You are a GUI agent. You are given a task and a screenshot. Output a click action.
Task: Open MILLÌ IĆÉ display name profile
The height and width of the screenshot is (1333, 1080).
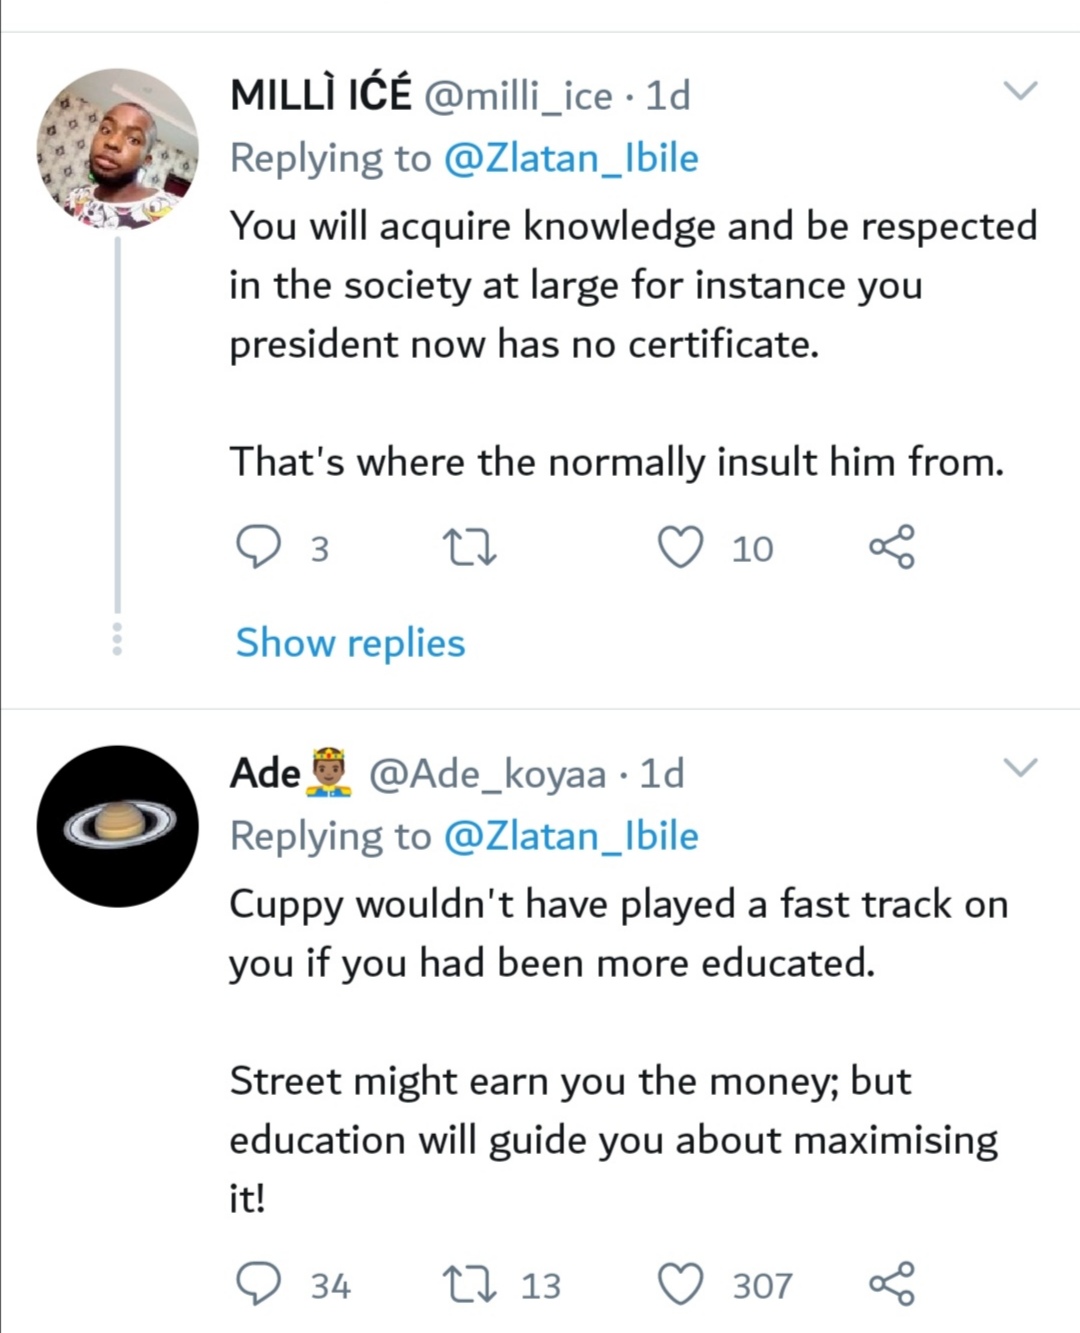click(x=320, y=96)
